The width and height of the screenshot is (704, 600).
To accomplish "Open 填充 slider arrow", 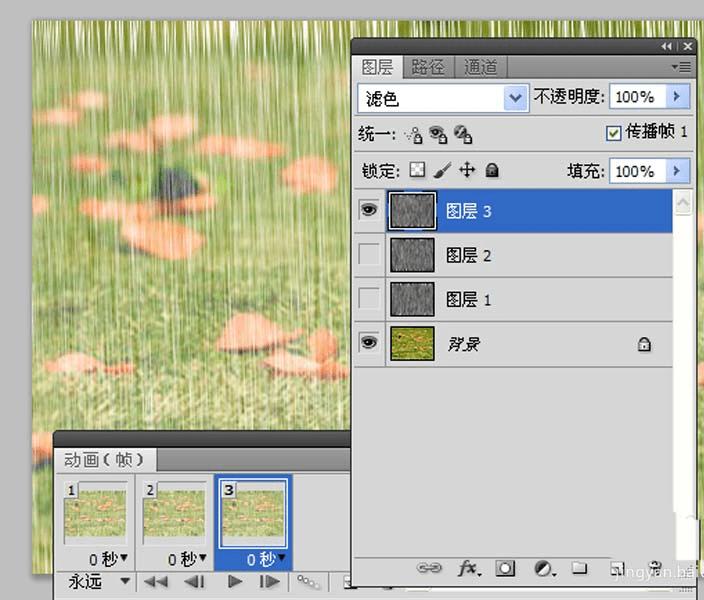I will [677, 171].
